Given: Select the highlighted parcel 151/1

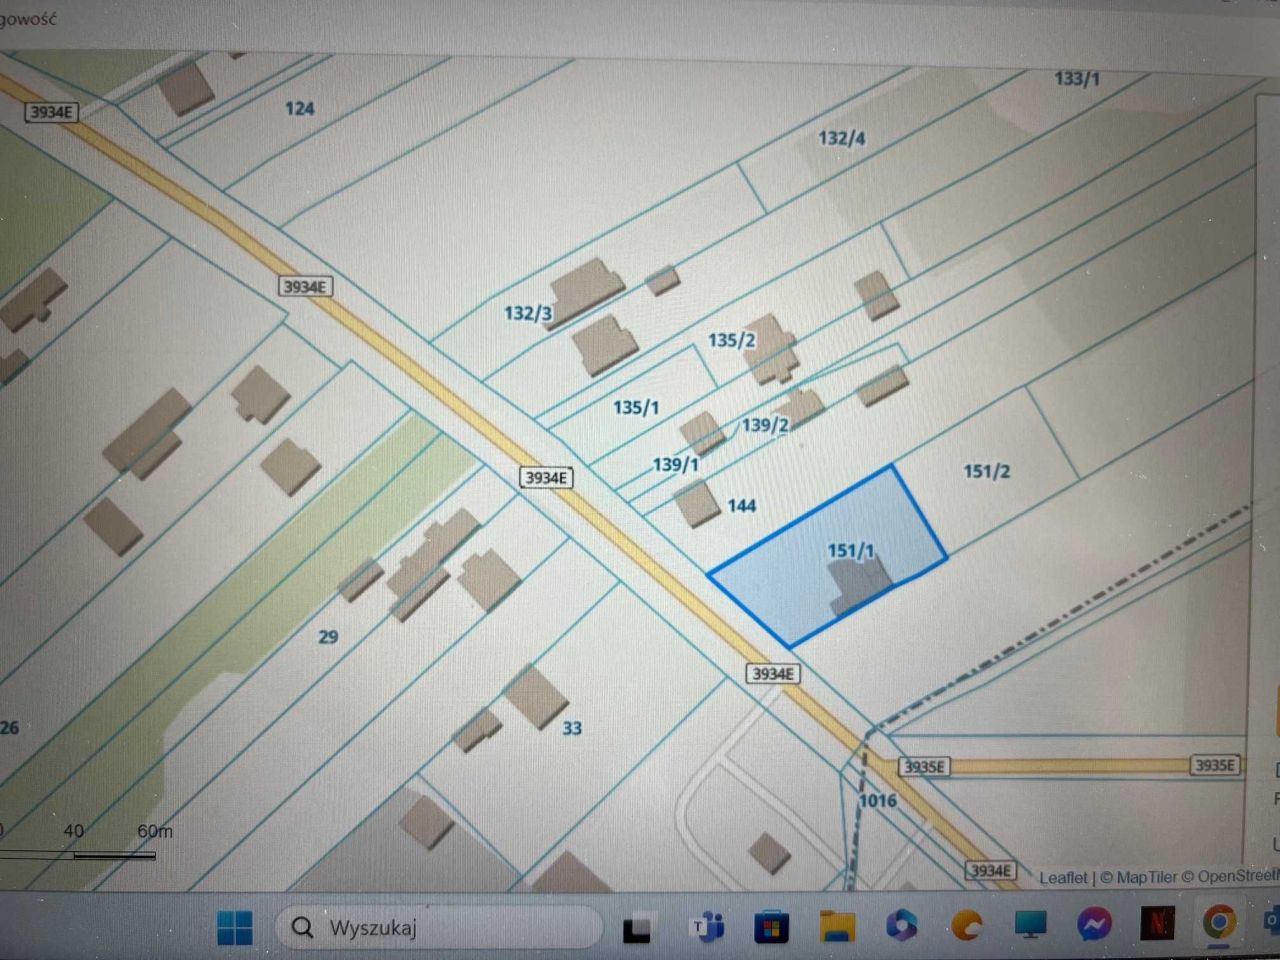Looking at the screenshot, I should coord(828,556).
